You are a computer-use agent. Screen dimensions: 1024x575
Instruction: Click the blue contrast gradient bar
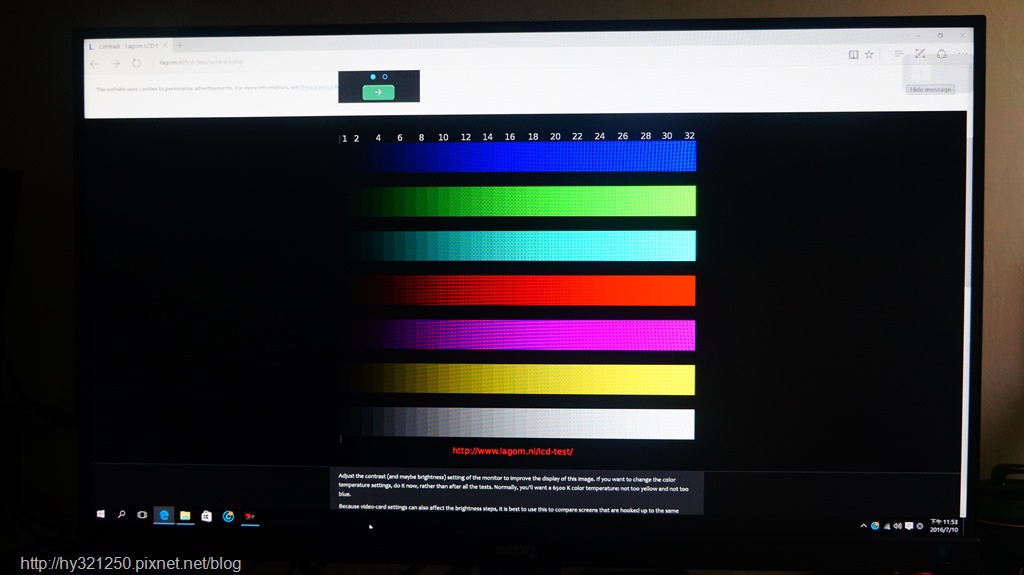point(520,157)
